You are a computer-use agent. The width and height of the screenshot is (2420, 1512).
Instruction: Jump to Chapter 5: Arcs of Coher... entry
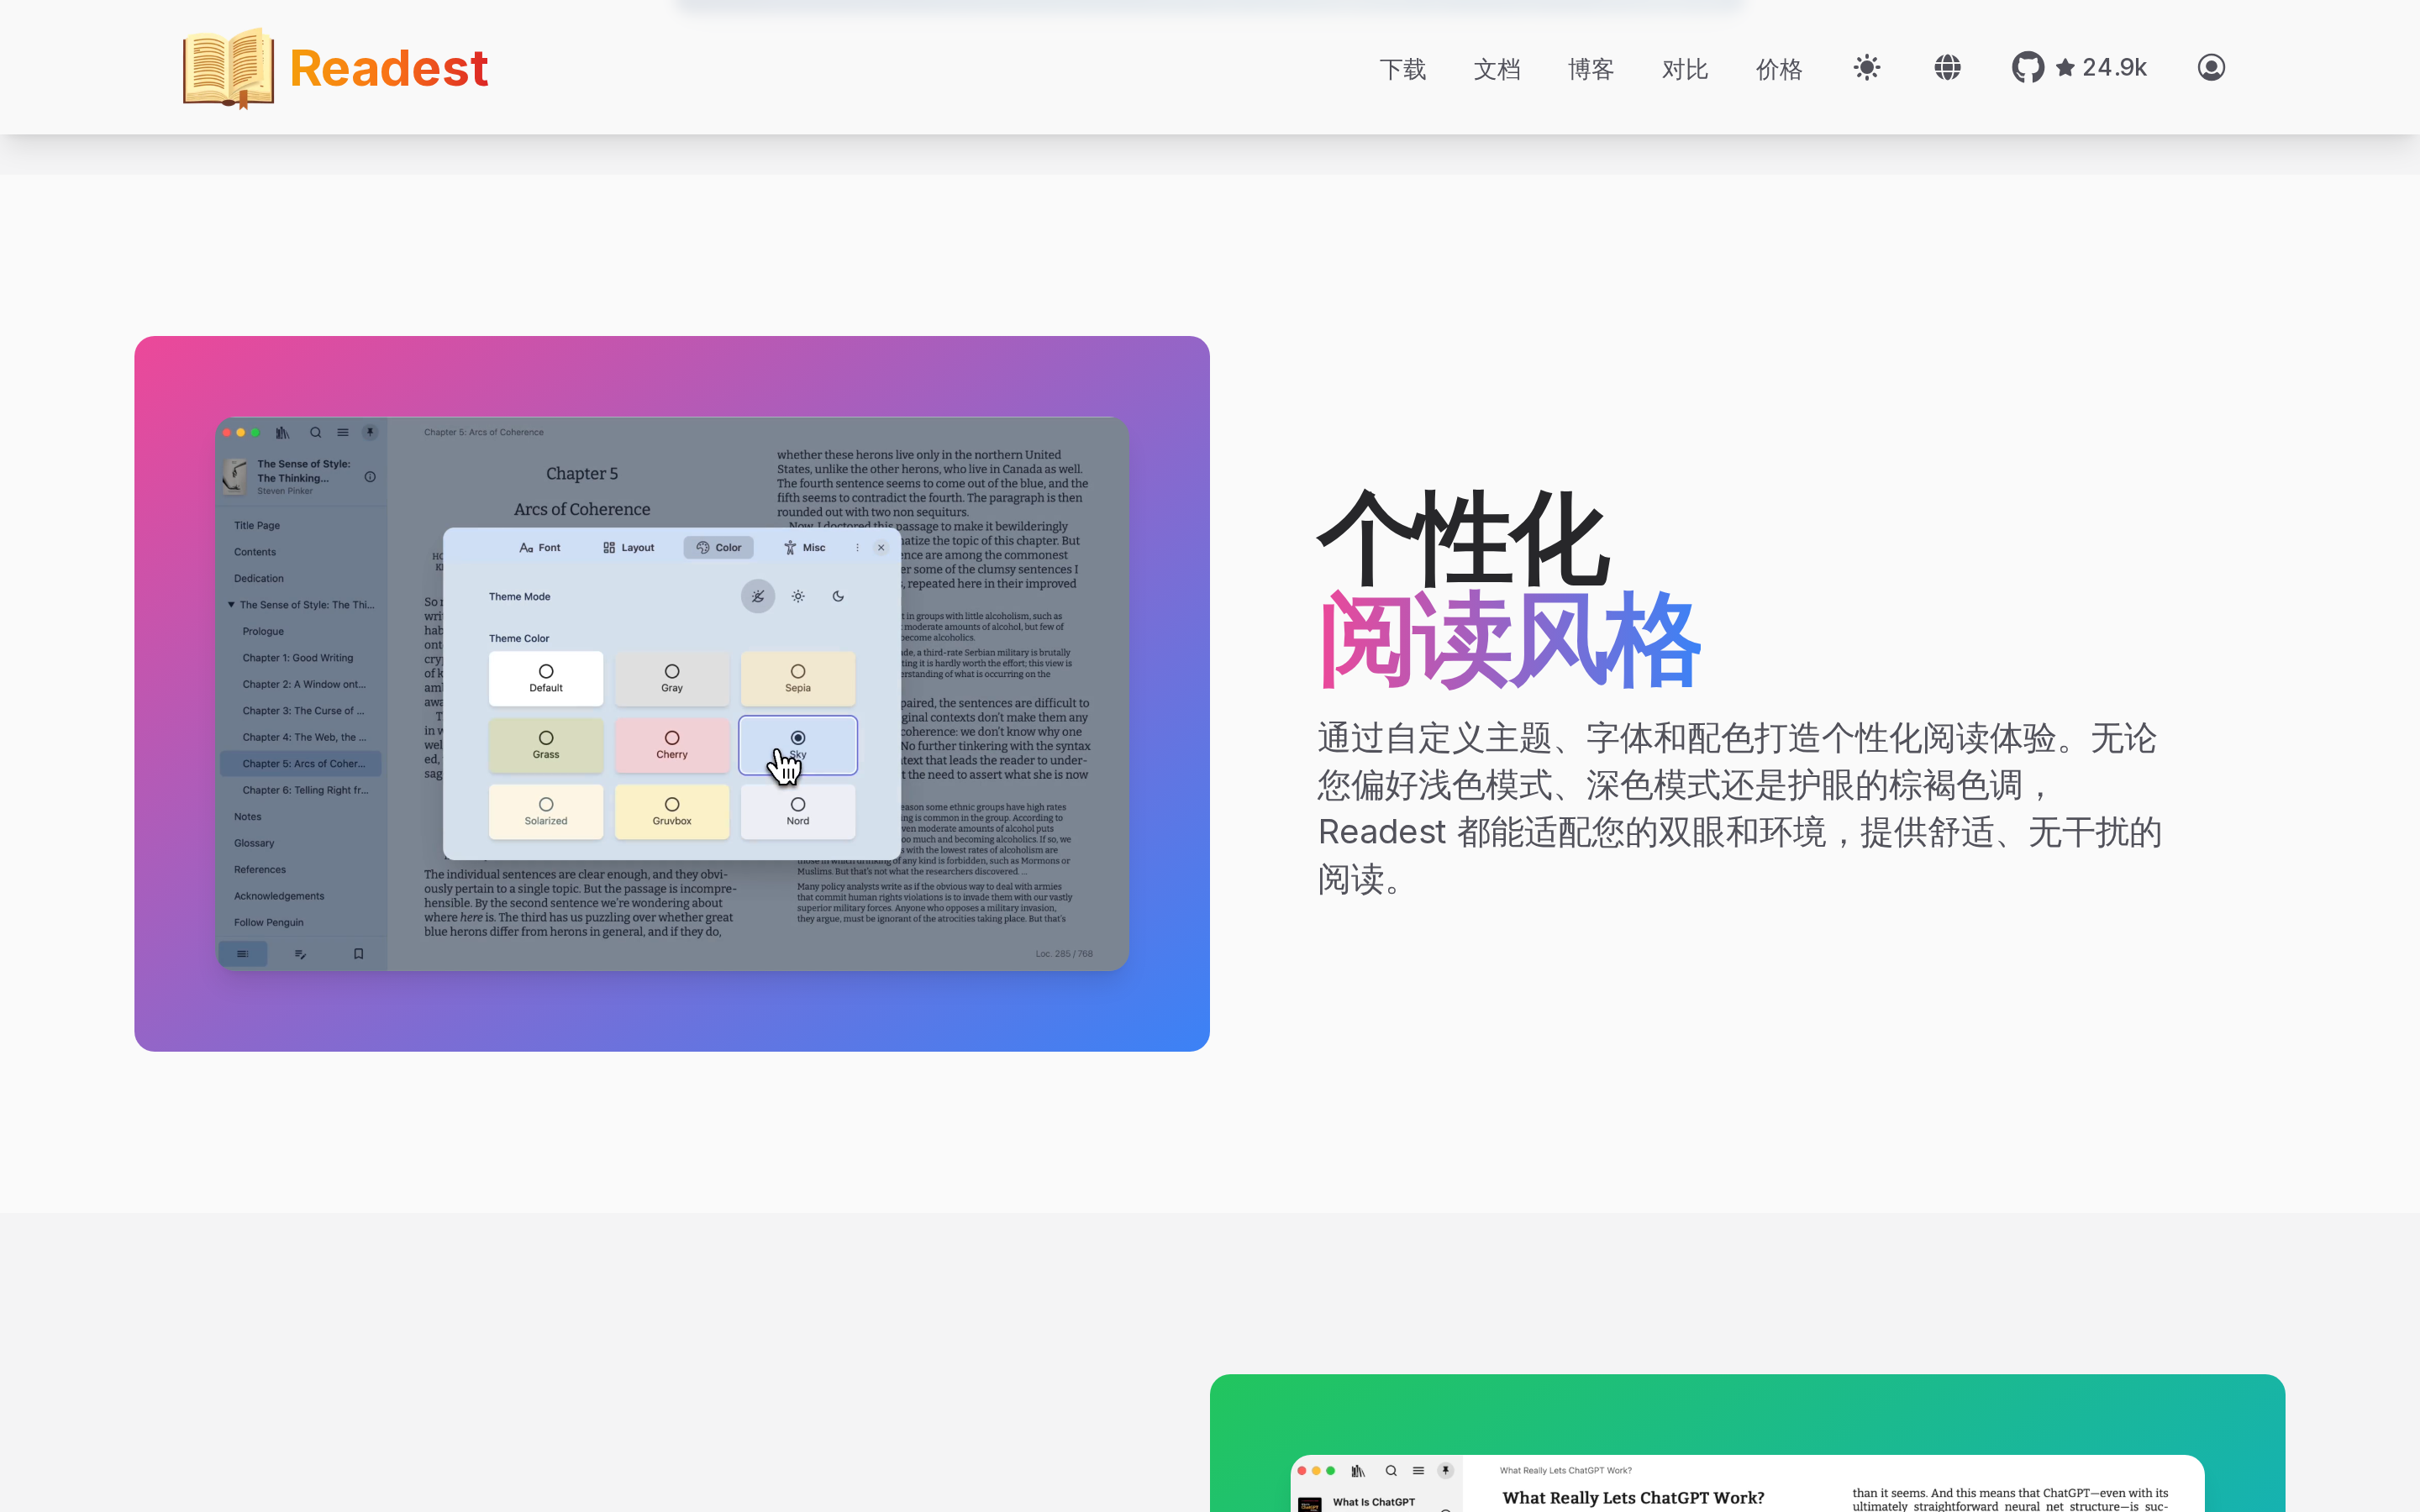(x=301, y=764)
